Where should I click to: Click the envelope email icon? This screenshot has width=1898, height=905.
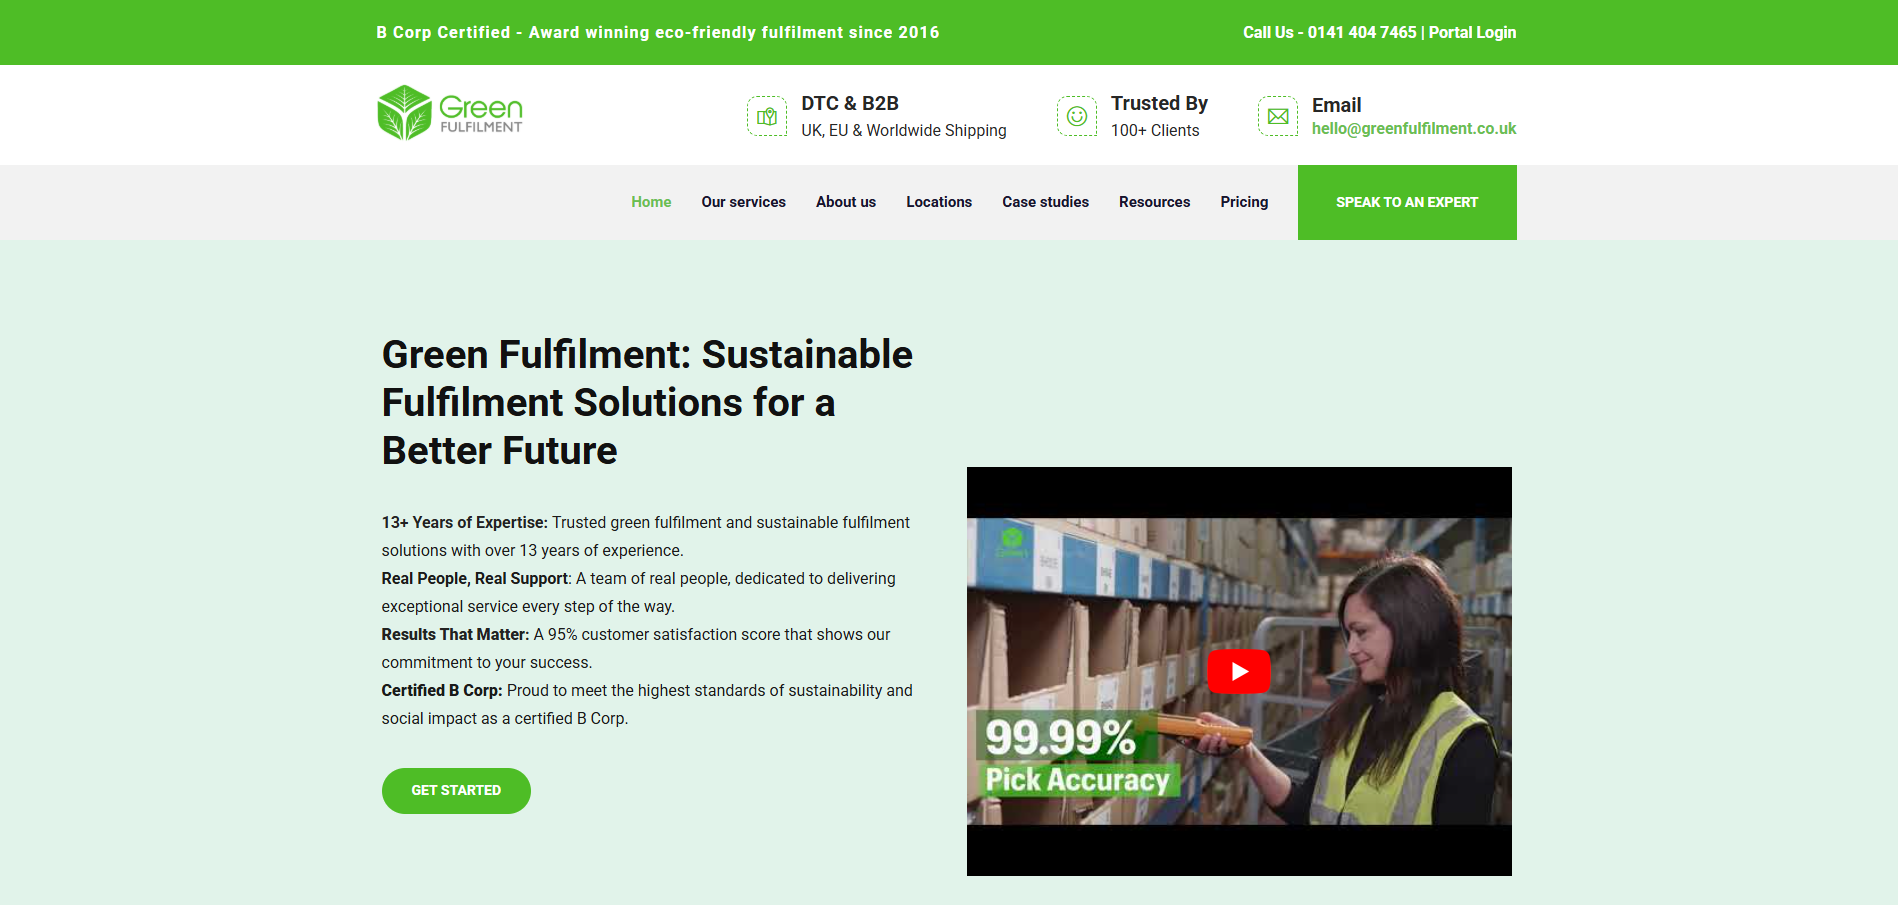pos(1278,116)
